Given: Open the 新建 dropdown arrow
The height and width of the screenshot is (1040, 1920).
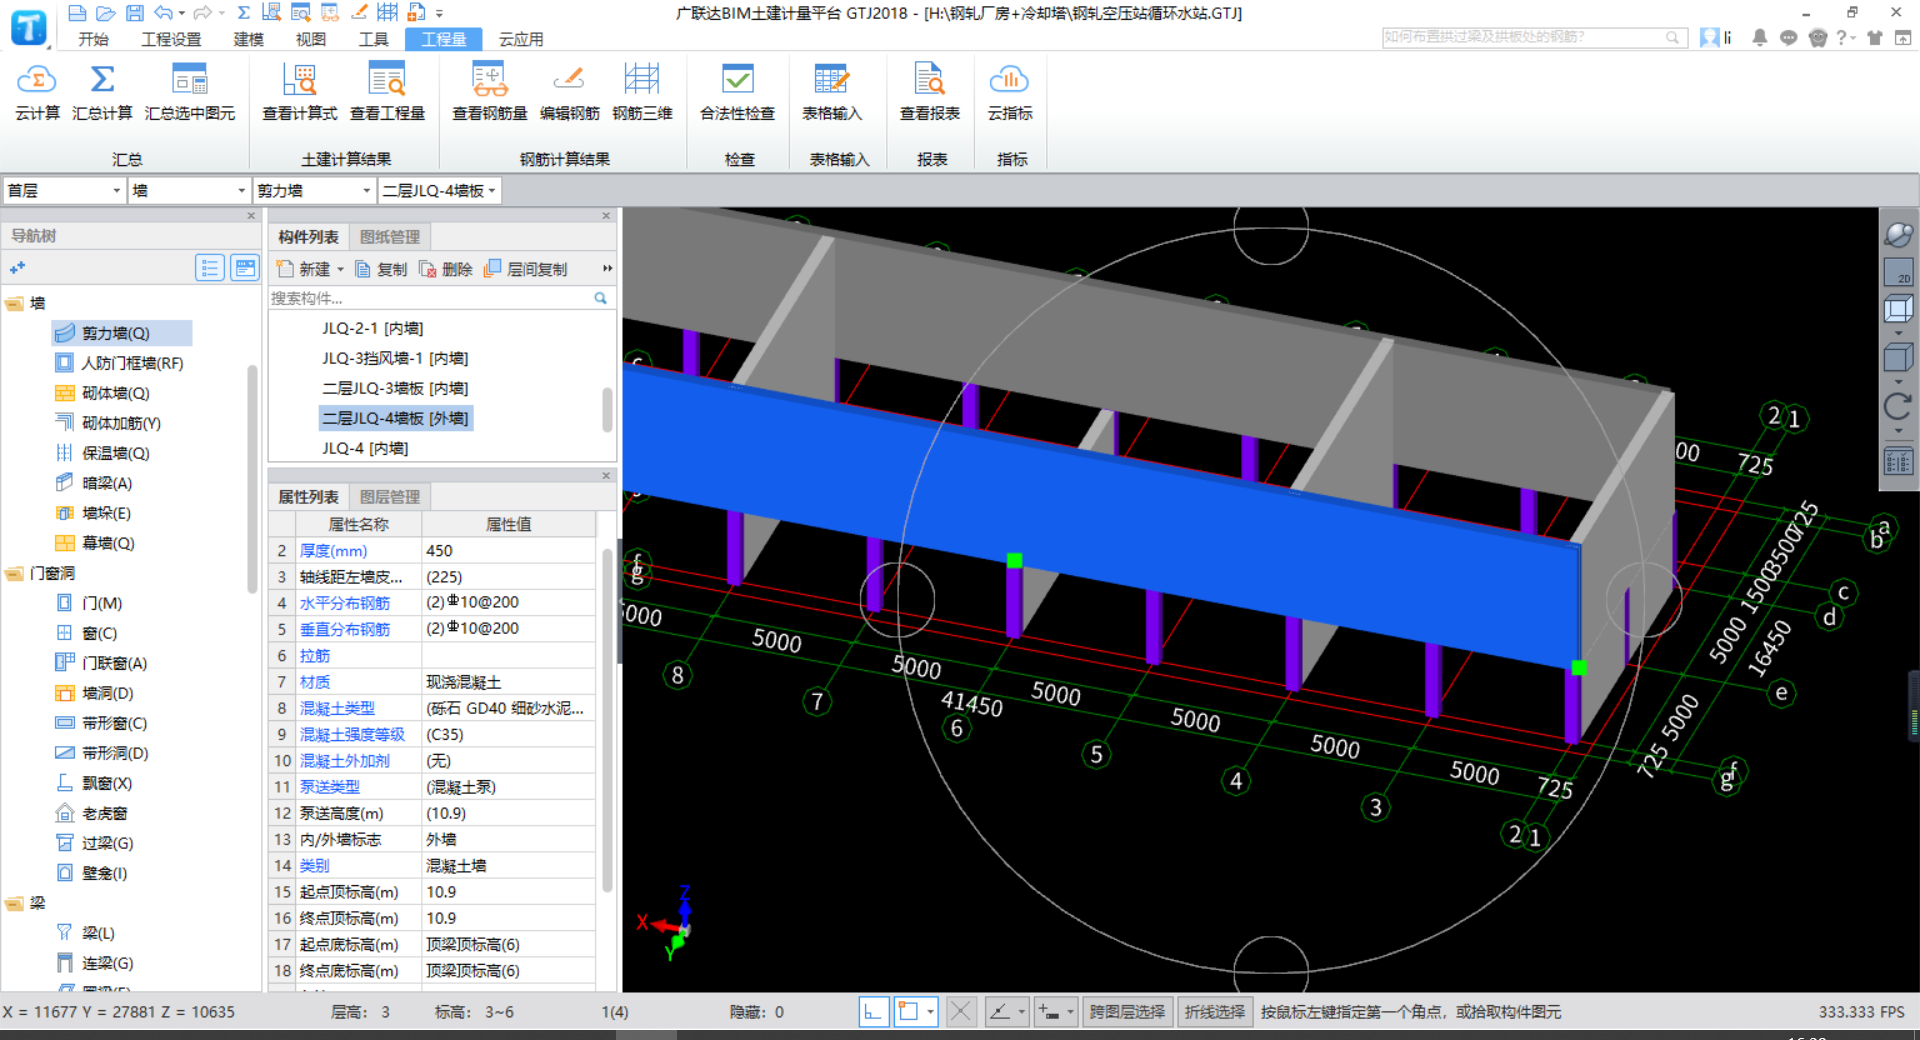Looking at the screenshot, I should [340, 269].
